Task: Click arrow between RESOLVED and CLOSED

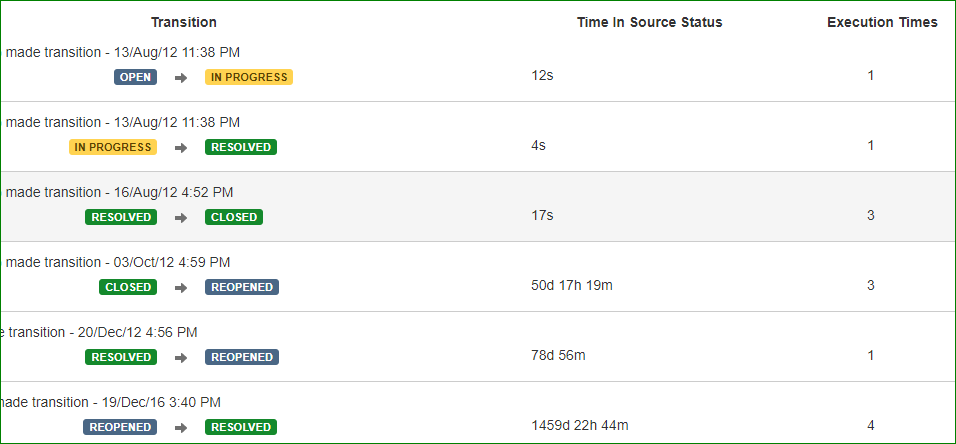Action: pos(180,218)
